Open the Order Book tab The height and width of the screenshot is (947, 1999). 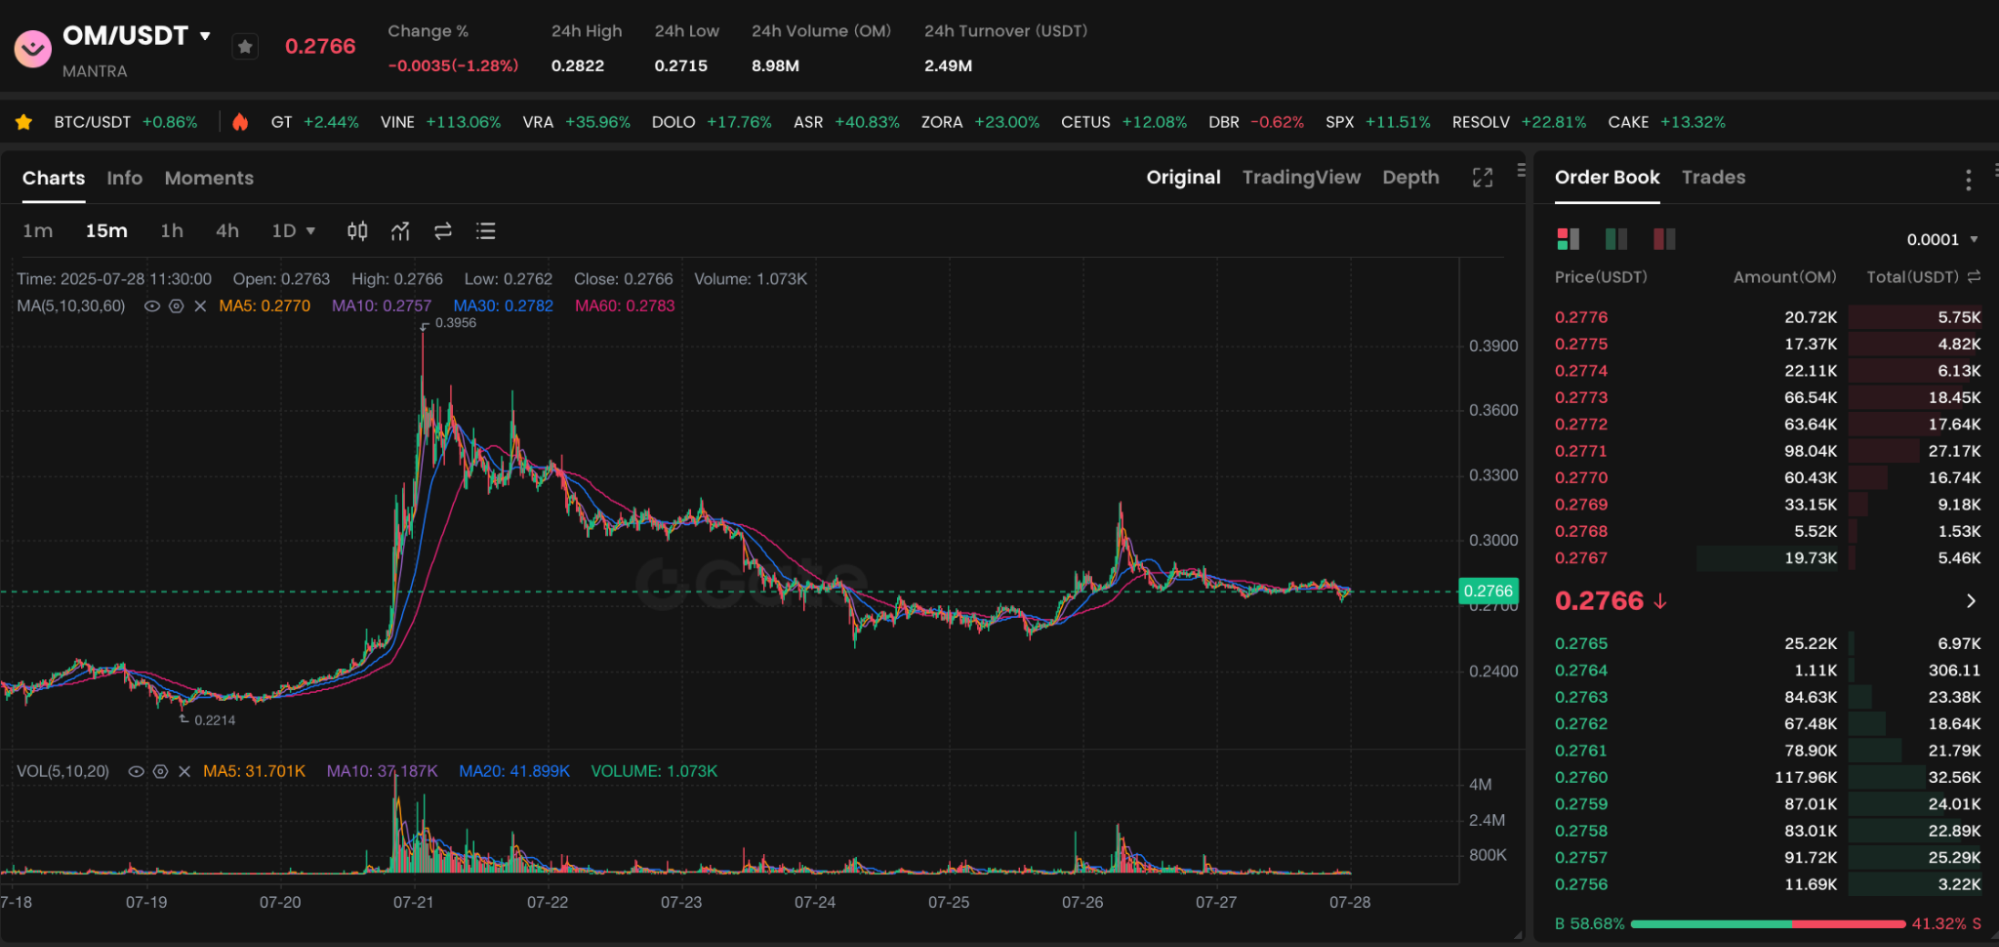pyautogui.click(x=1607, y=177)
